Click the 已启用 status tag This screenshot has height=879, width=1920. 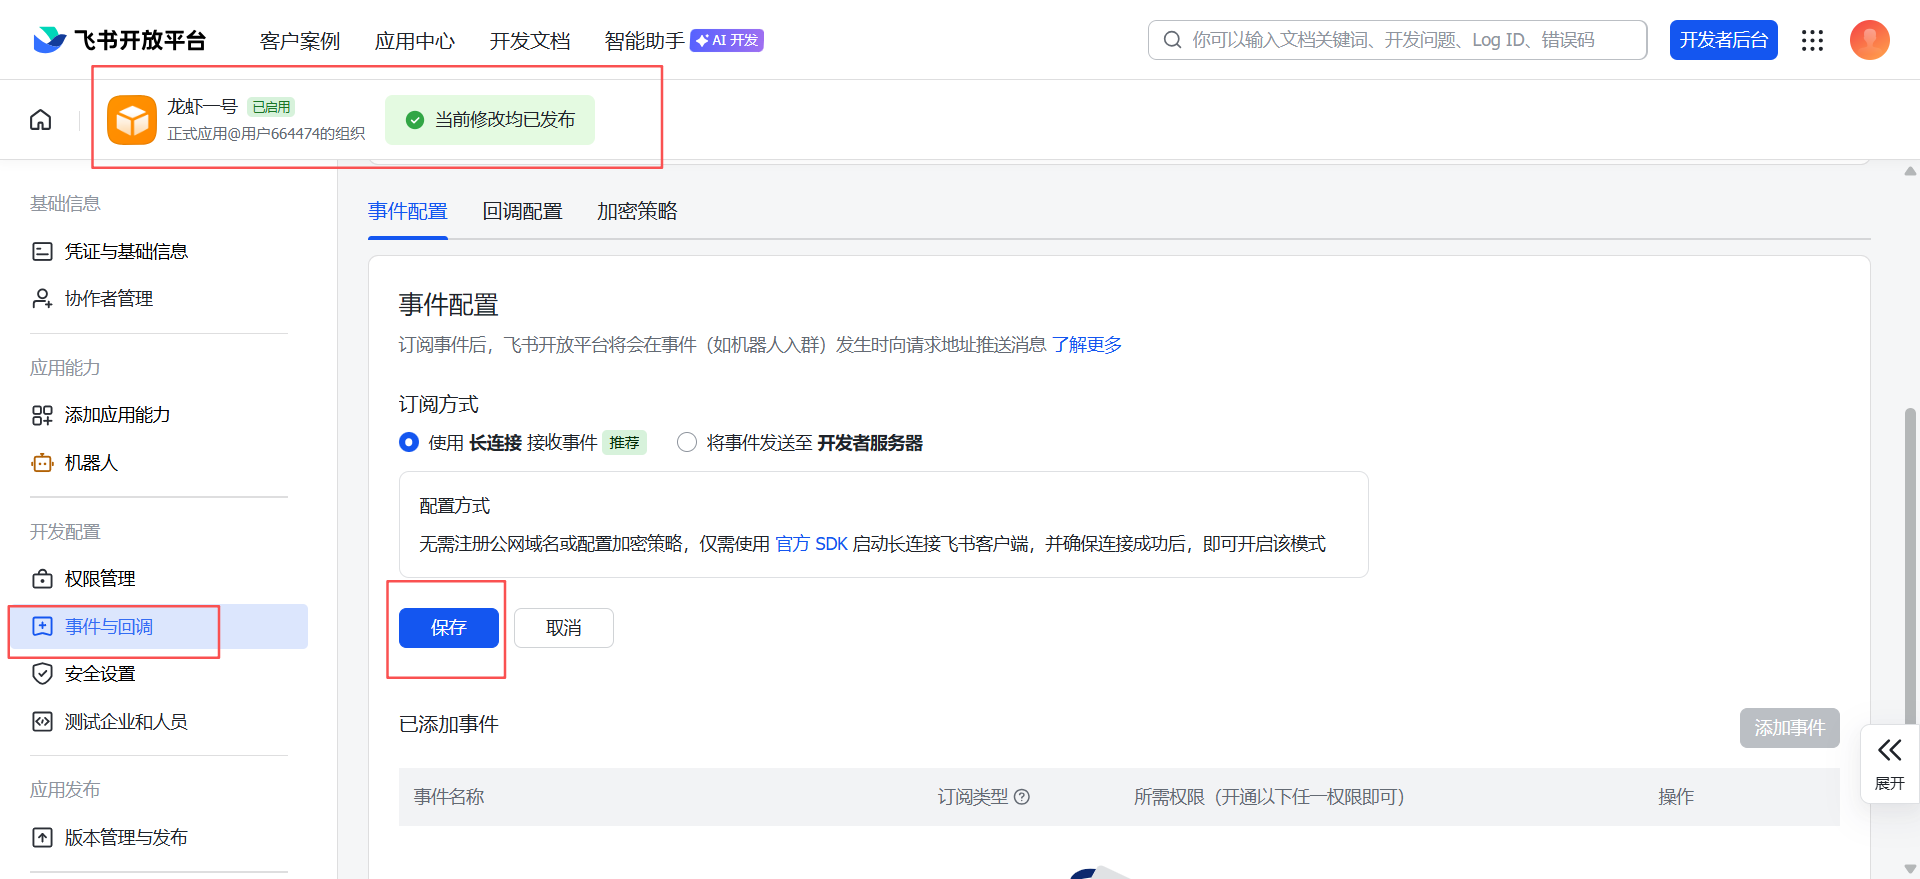pos(271,107)
